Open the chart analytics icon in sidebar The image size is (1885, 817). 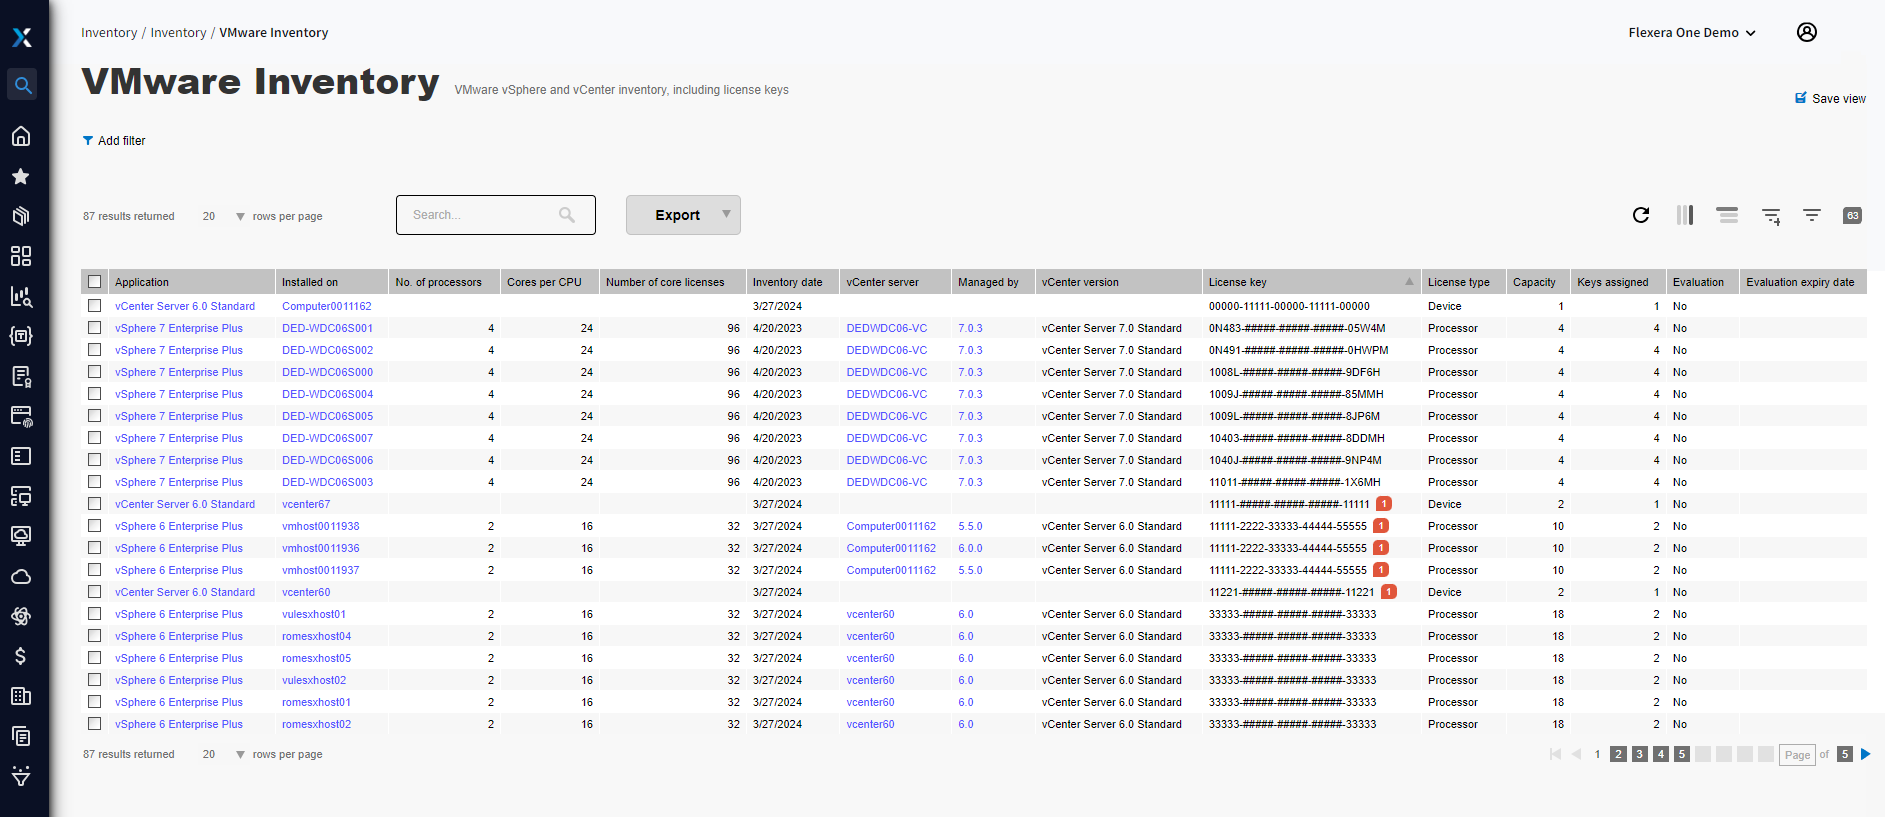point(21,296)
